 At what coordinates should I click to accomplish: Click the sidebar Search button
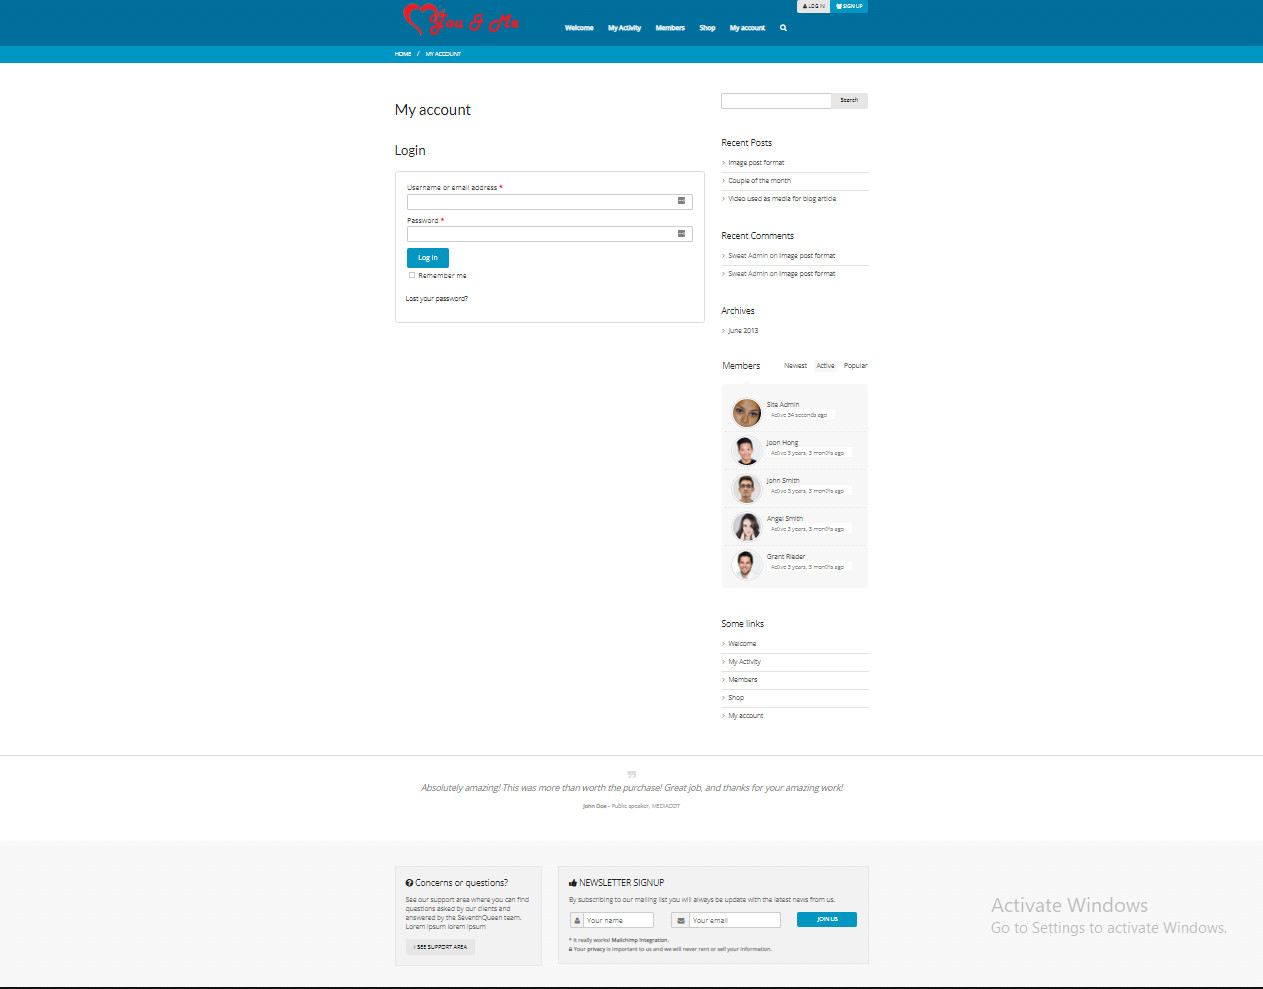pos(849,100)
